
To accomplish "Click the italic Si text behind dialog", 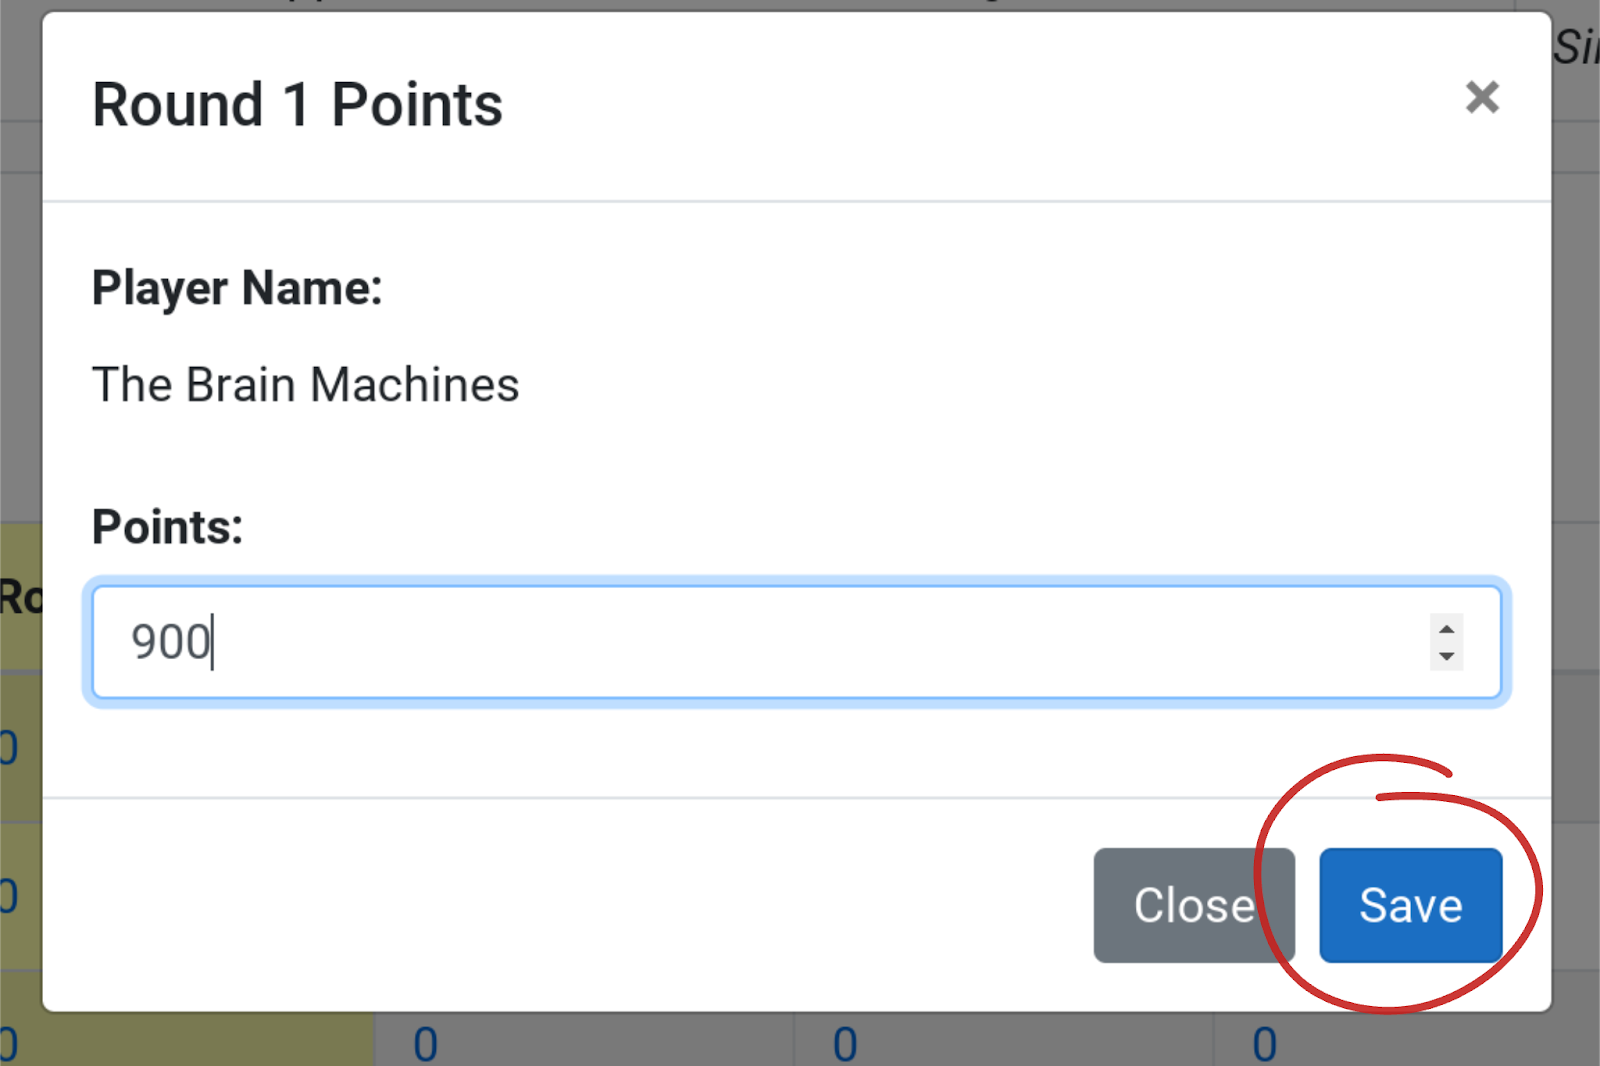I will (x=1576, y=47).
